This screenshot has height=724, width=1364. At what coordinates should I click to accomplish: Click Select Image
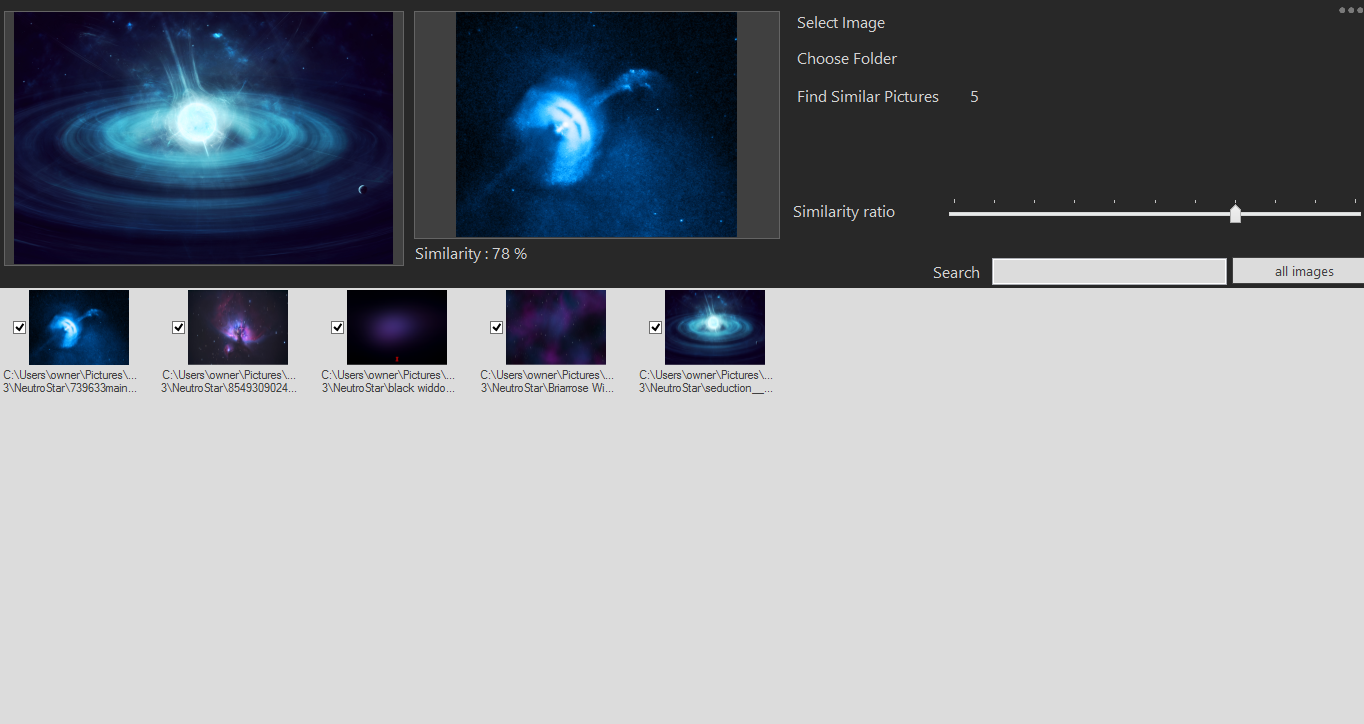coord(841,23)
